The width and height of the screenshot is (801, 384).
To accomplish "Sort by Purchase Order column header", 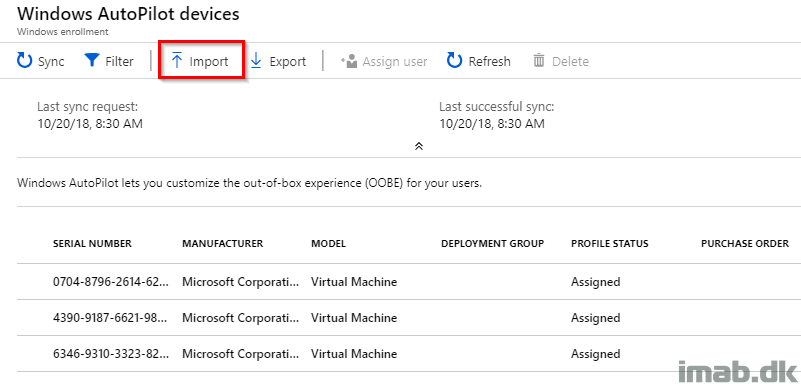I will [745, 244].
